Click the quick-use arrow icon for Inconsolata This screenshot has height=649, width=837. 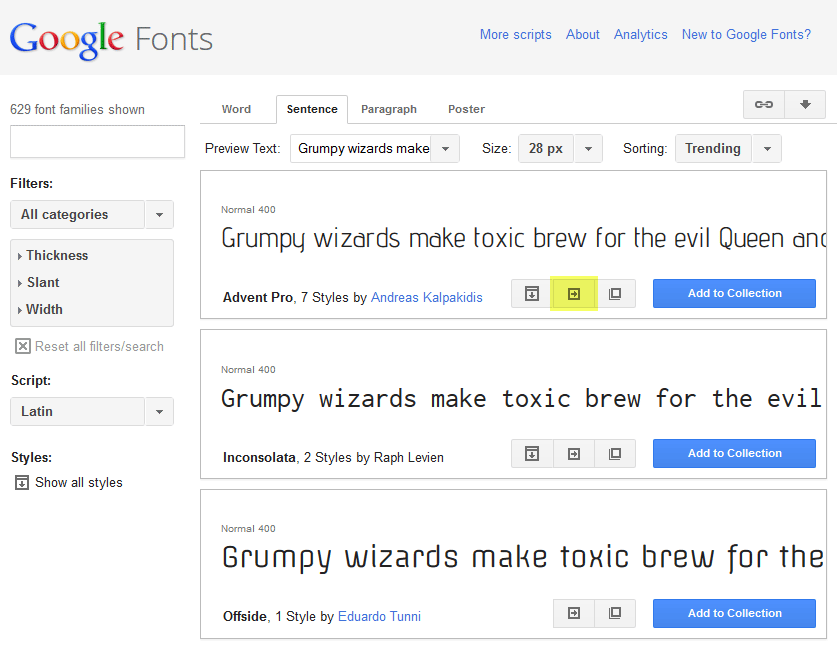coord(574,454)
